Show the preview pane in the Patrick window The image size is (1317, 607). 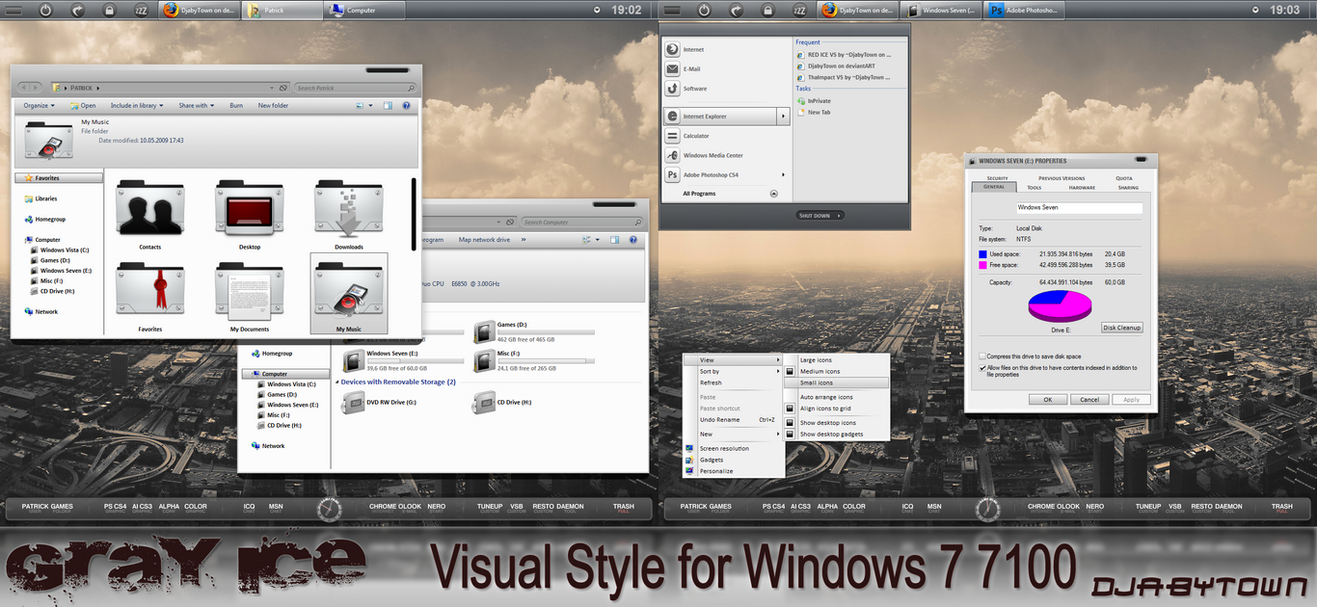coord(386,105)
